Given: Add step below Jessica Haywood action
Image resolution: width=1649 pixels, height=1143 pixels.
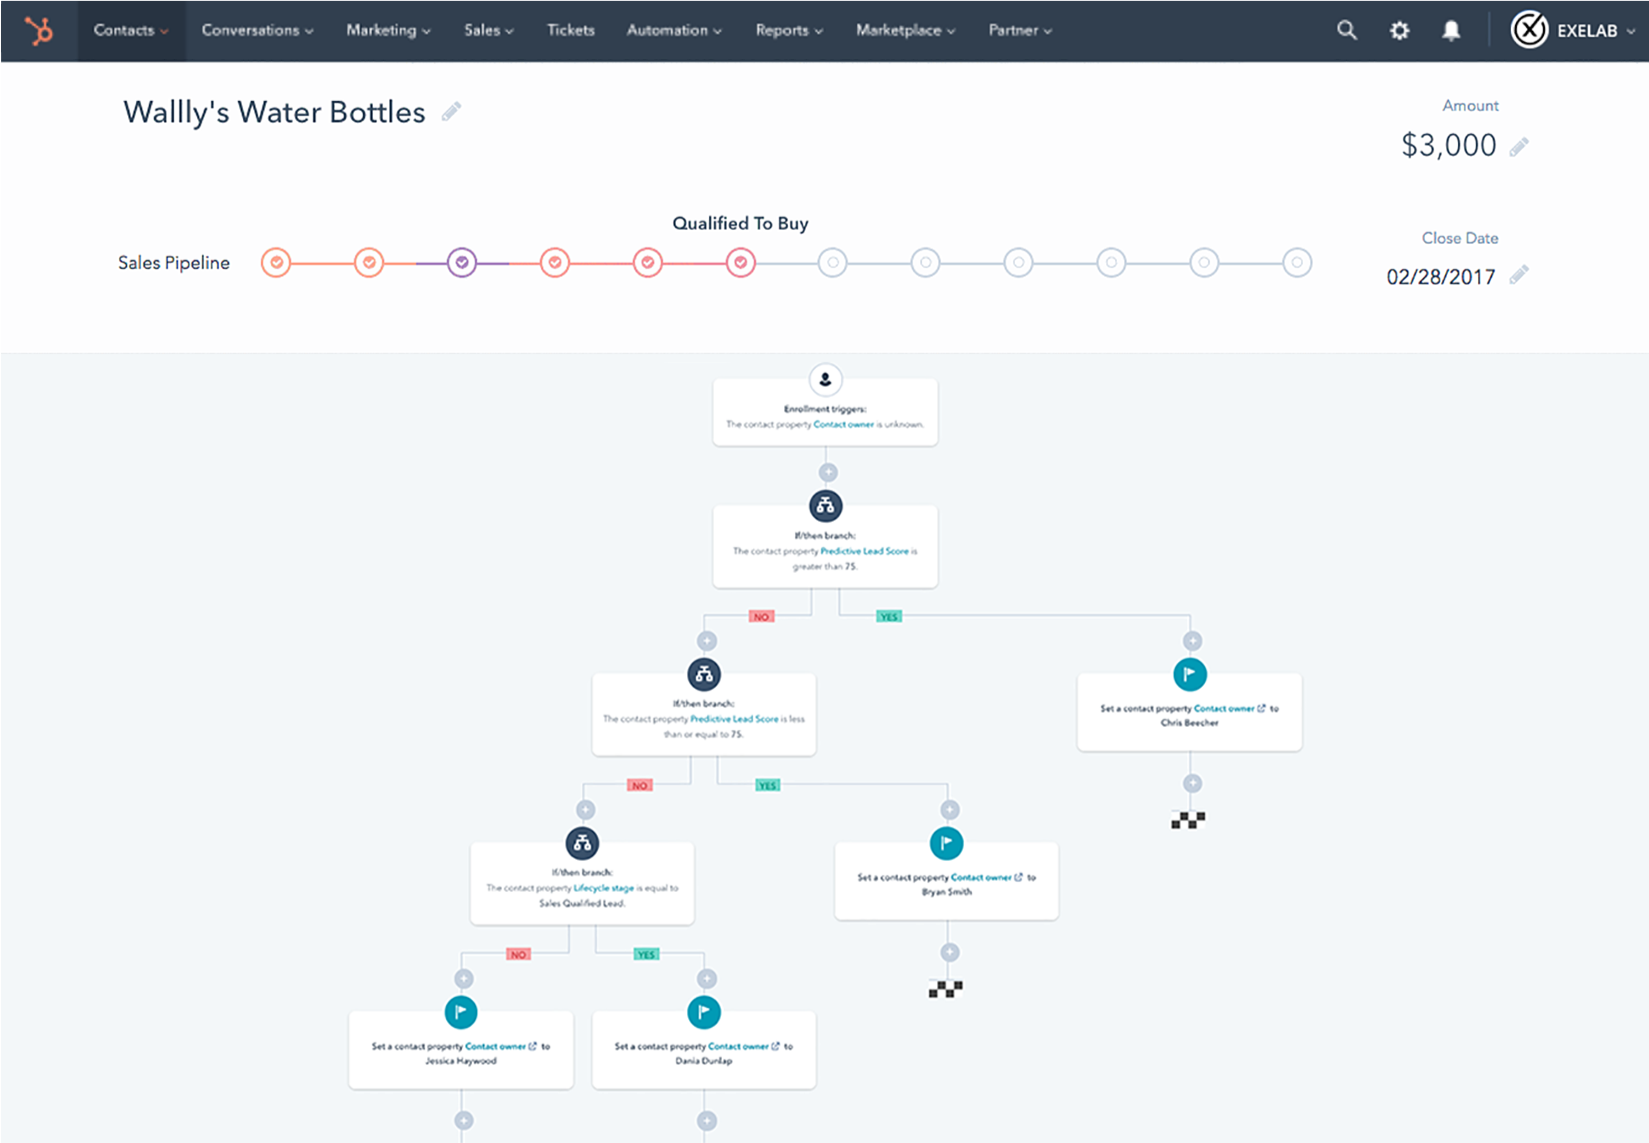Looking at the screenshot, I should click(464, 1121).
